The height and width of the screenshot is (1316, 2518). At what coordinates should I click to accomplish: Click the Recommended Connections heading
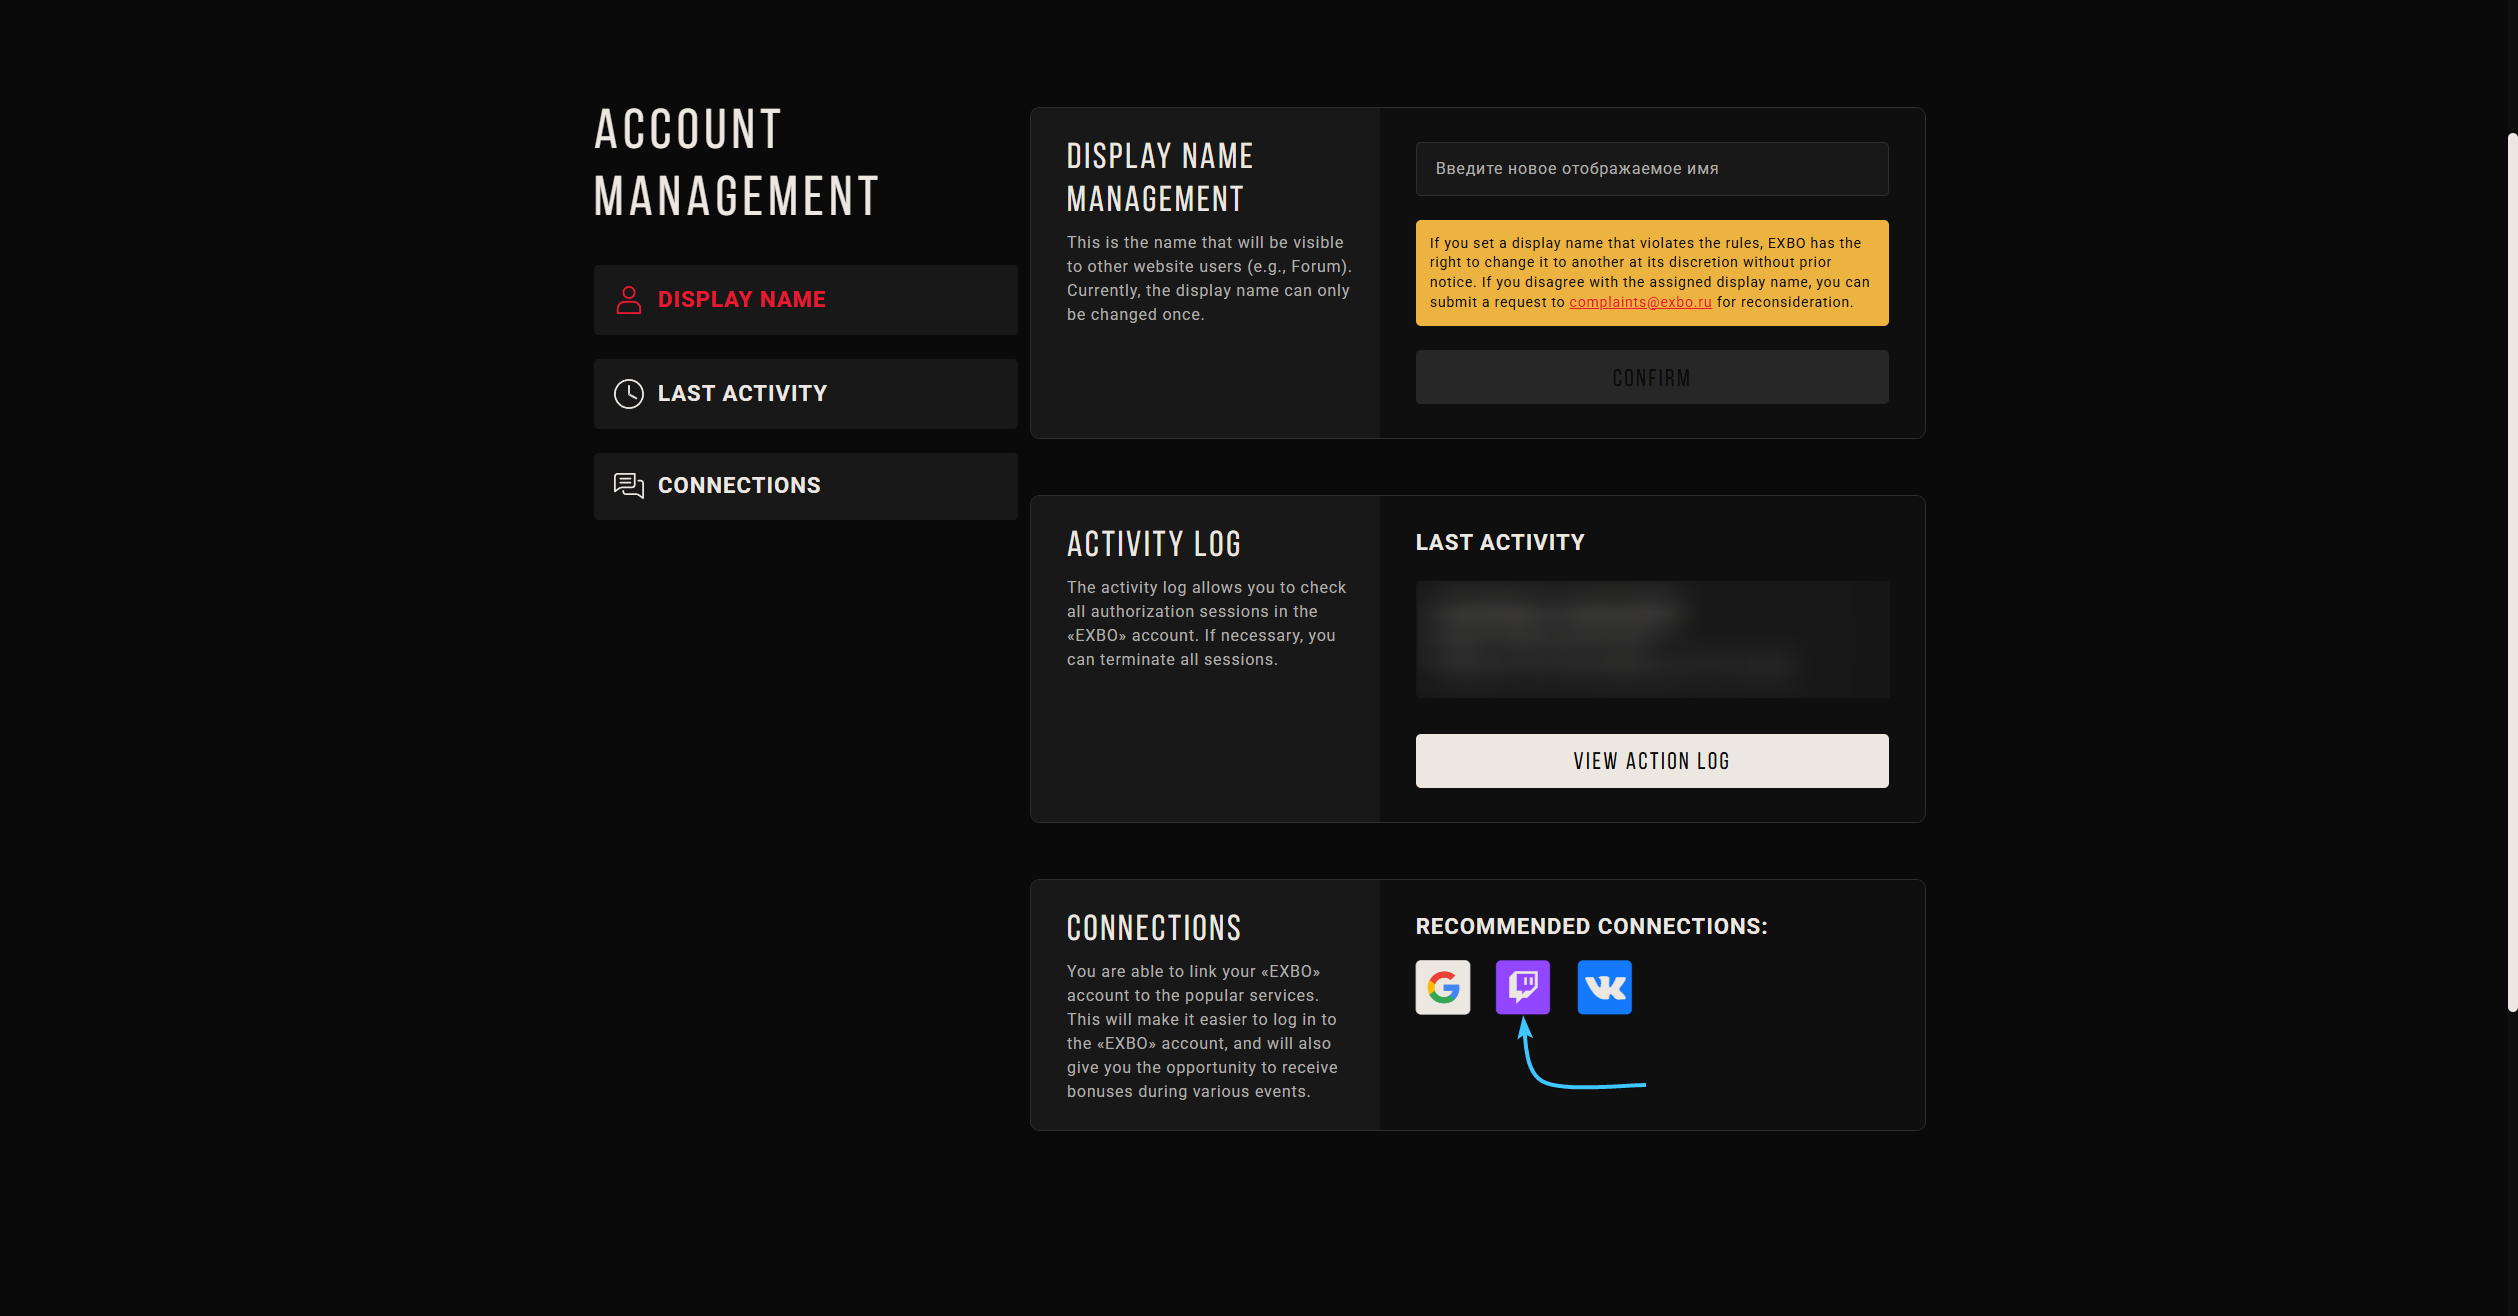(1591, 927)
